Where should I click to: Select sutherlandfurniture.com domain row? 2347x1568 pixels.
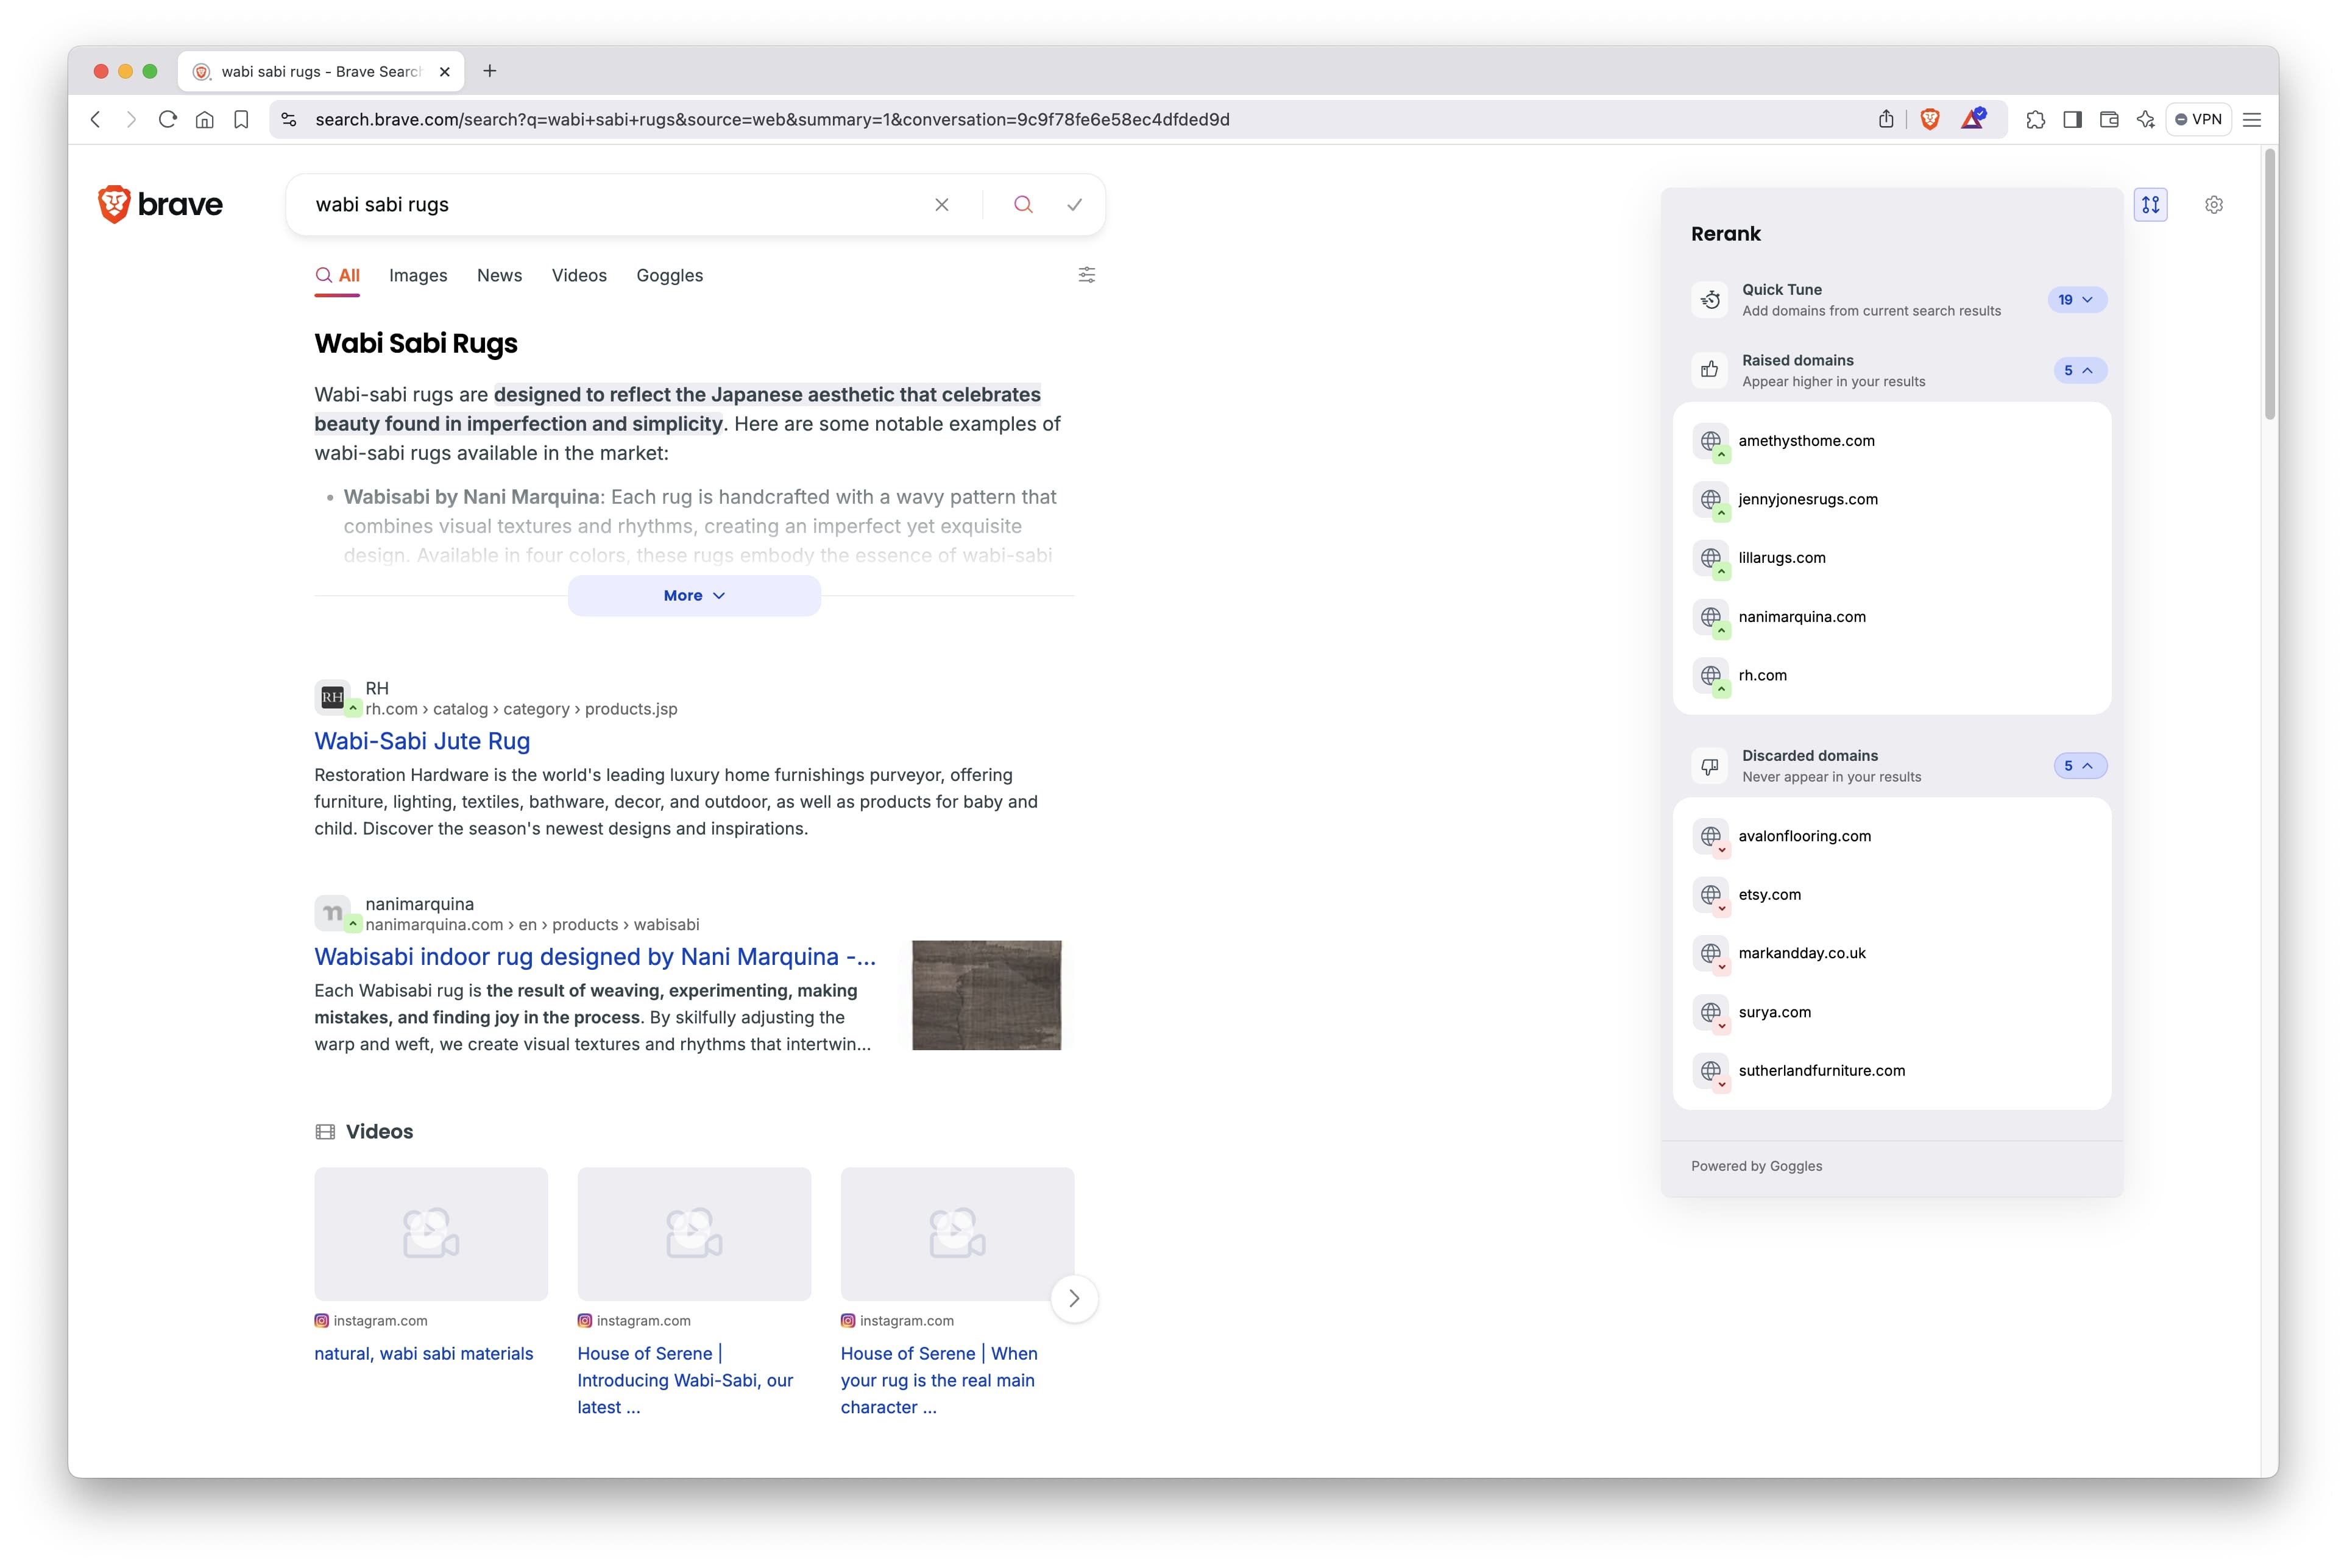click(x=1891, y=1071)
